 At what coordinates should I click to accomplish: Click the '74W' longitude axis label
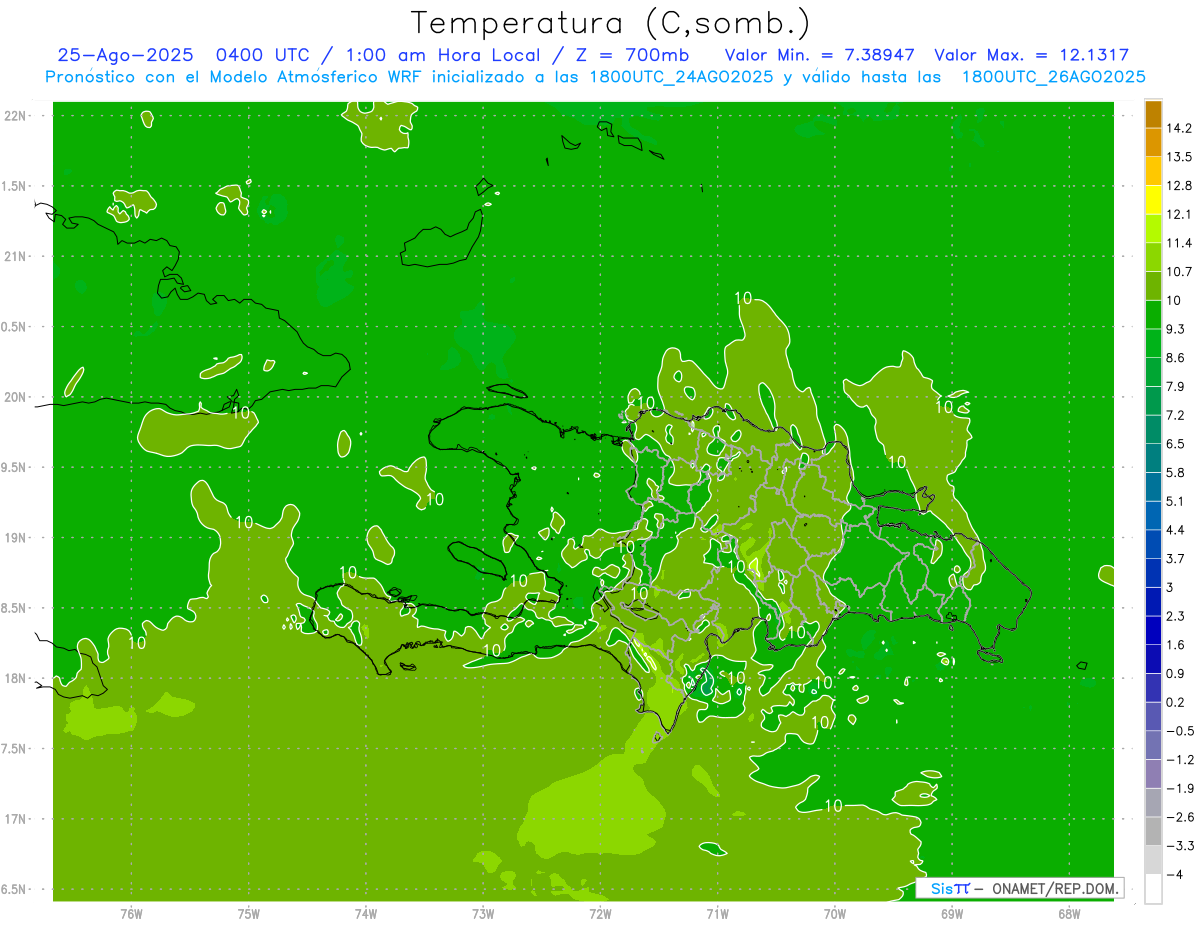[365, 914]
